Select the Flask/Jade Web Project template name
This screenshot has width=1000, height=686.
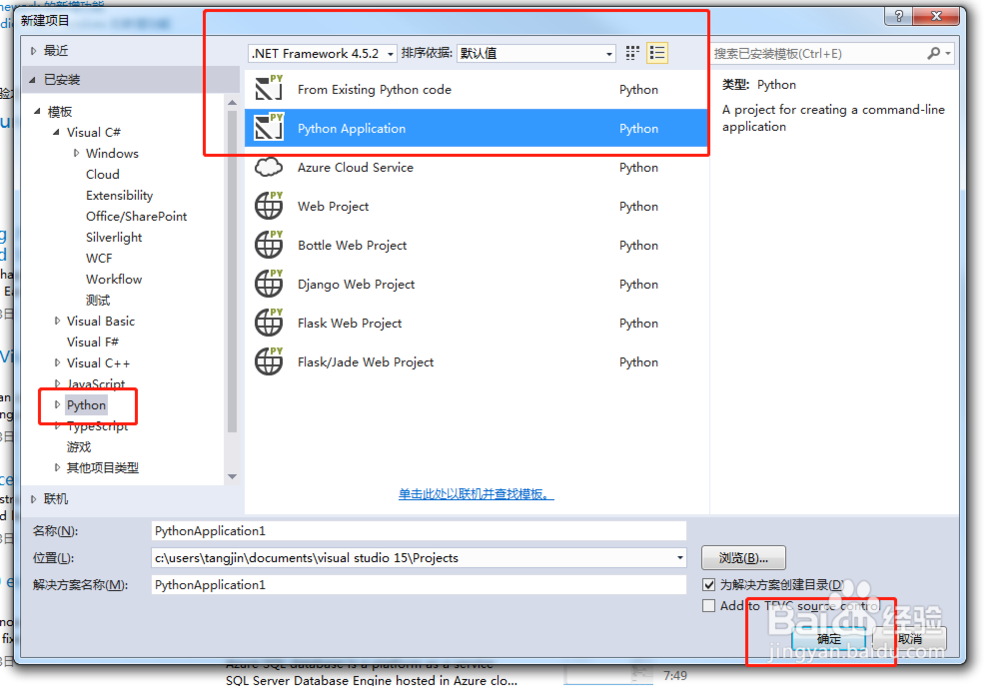[365, 362]
